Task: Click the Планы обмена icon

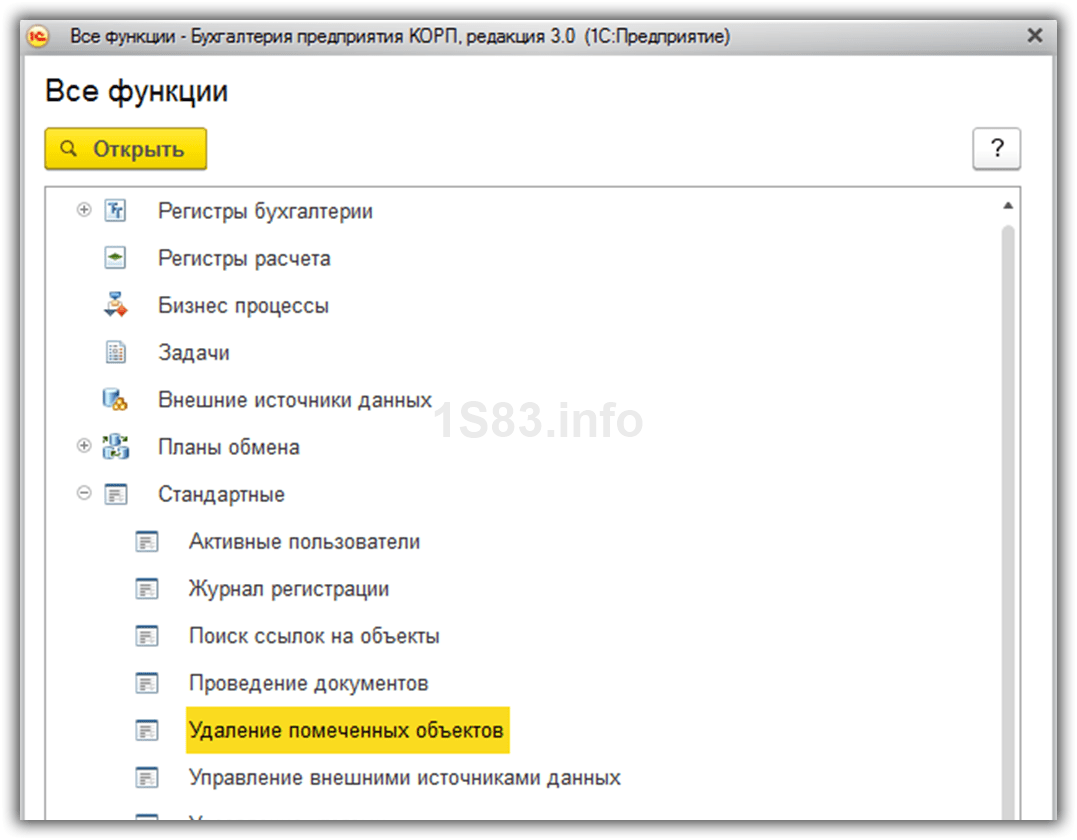Action: (115, 446)
